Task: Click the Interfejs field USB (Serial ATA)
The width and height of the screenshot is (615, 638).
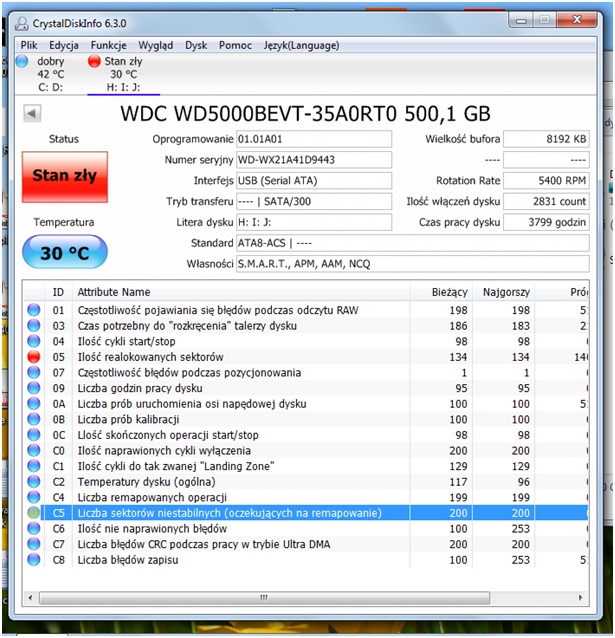Action: (x=314, y=180)
